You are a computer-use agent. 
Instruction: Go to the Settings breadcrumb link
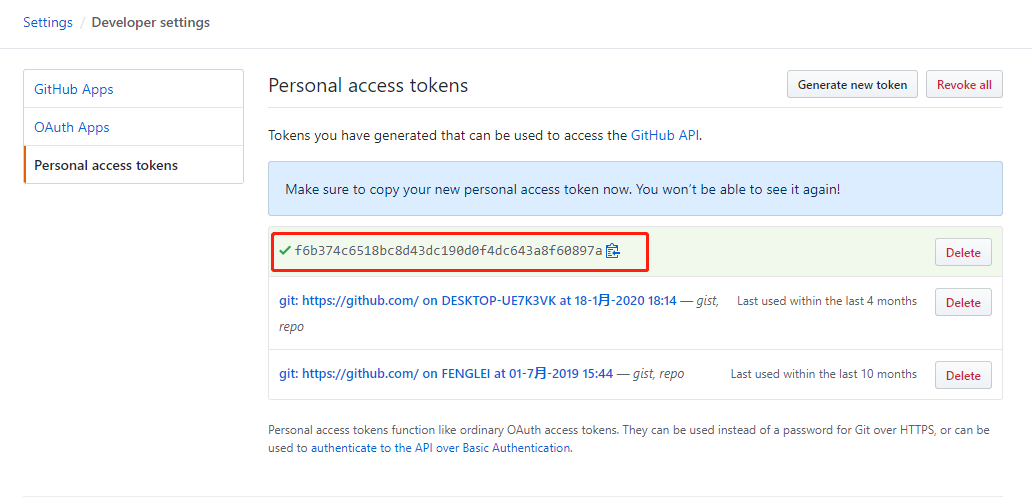[x=48, y=22]
